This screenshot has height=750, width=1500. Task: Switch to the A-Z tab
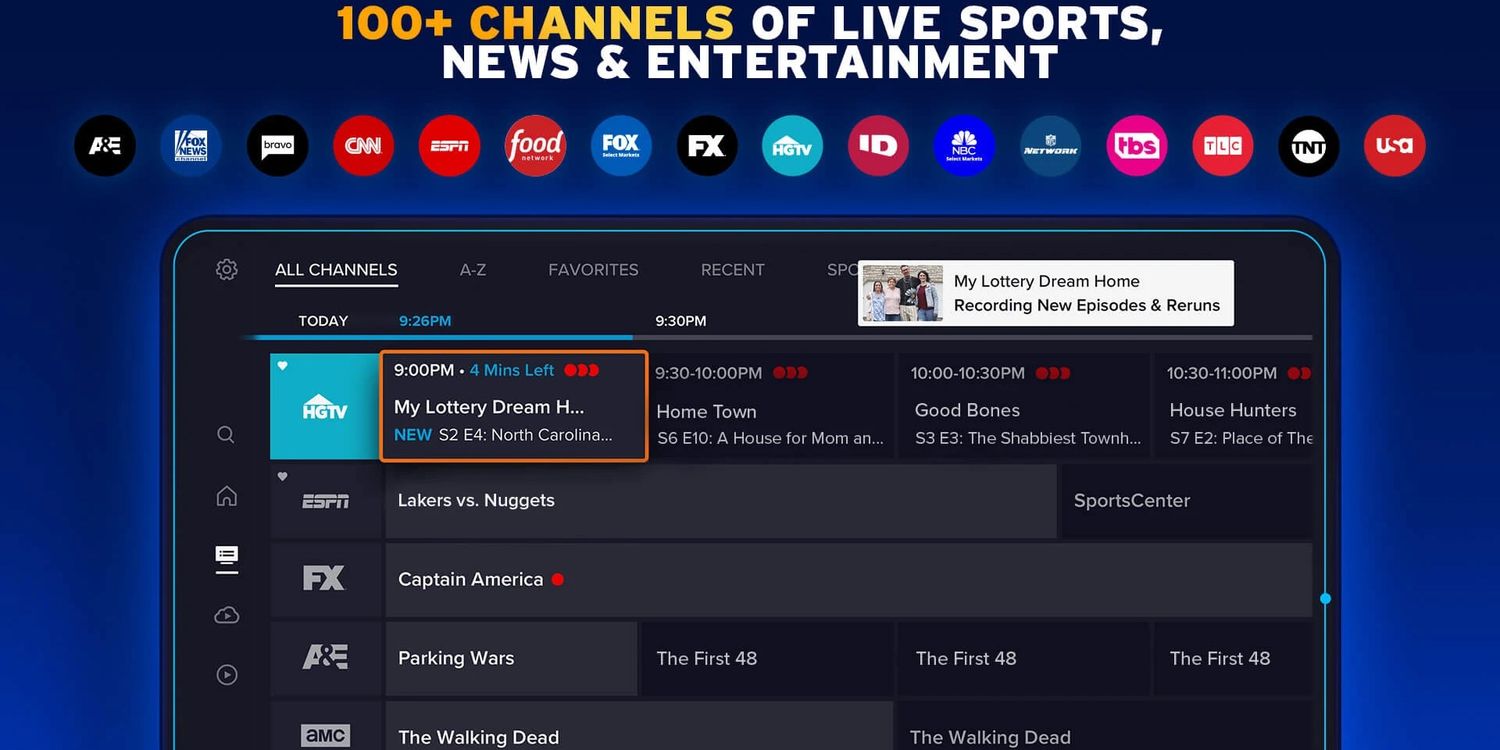pos(473,270)
